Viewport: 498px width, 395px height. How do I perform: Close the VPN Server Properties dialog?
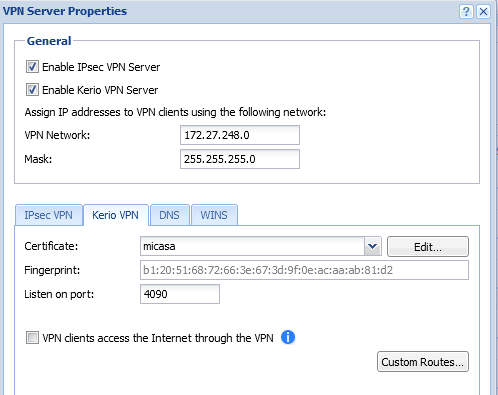tap(483, 12)
